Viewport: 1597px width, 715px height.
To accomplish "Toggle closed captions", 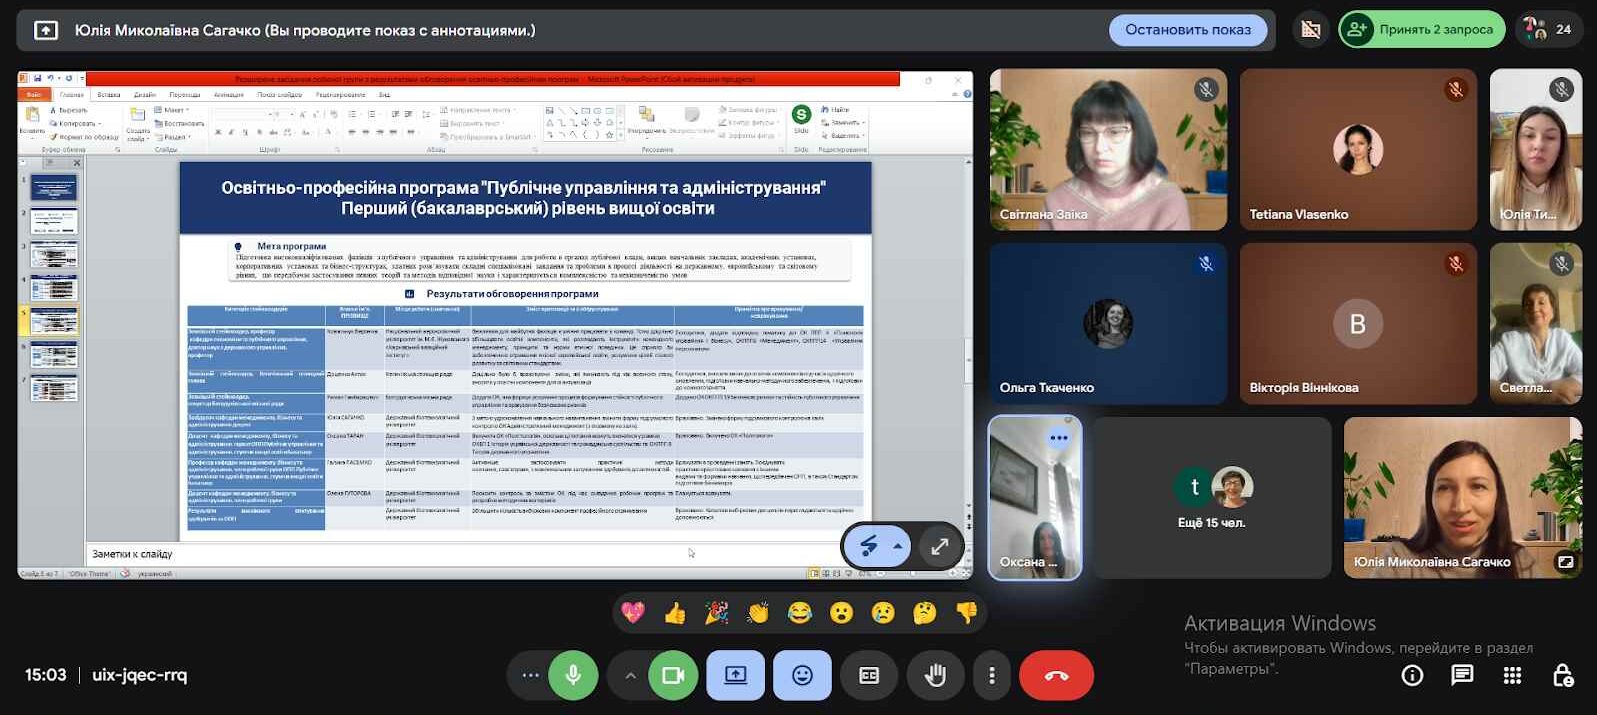I will coord(869,676).
